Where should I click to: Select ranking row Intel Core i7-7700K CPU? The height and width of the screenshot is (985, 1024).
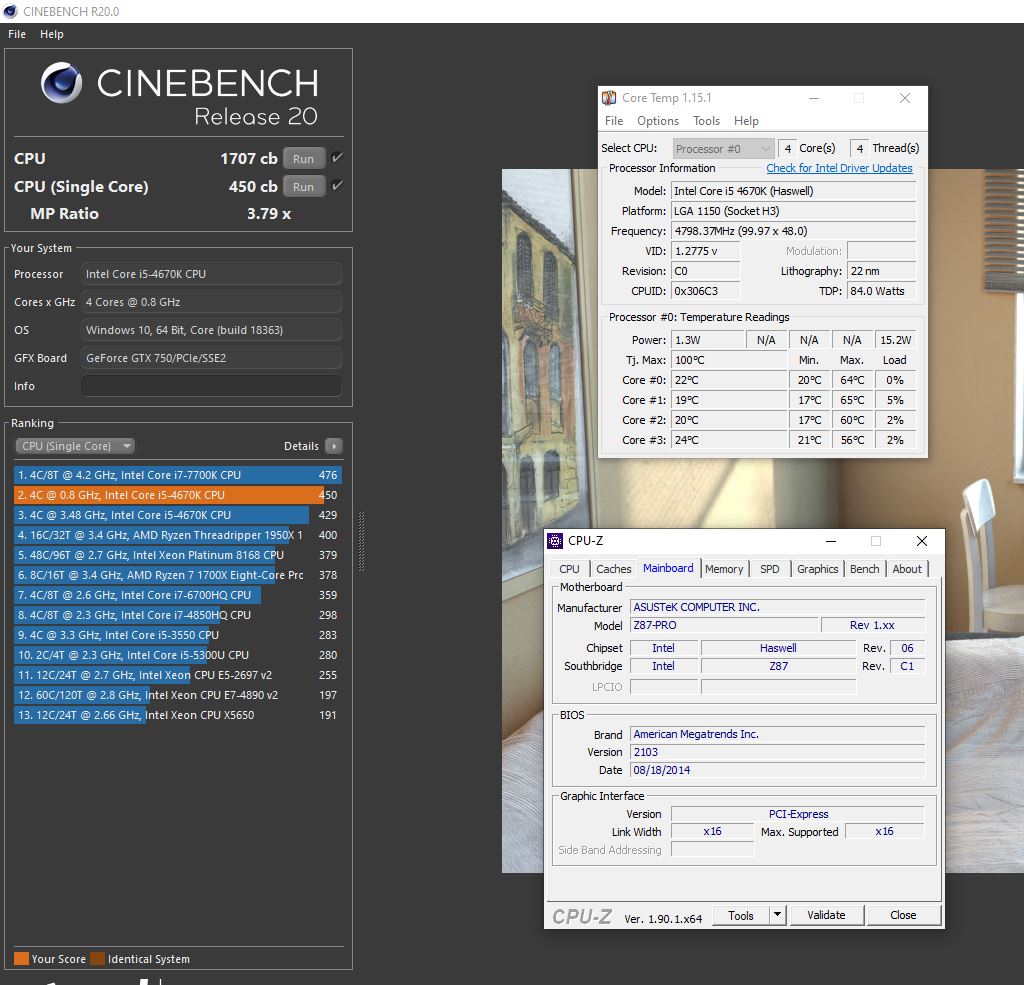(x=178, y=475)
